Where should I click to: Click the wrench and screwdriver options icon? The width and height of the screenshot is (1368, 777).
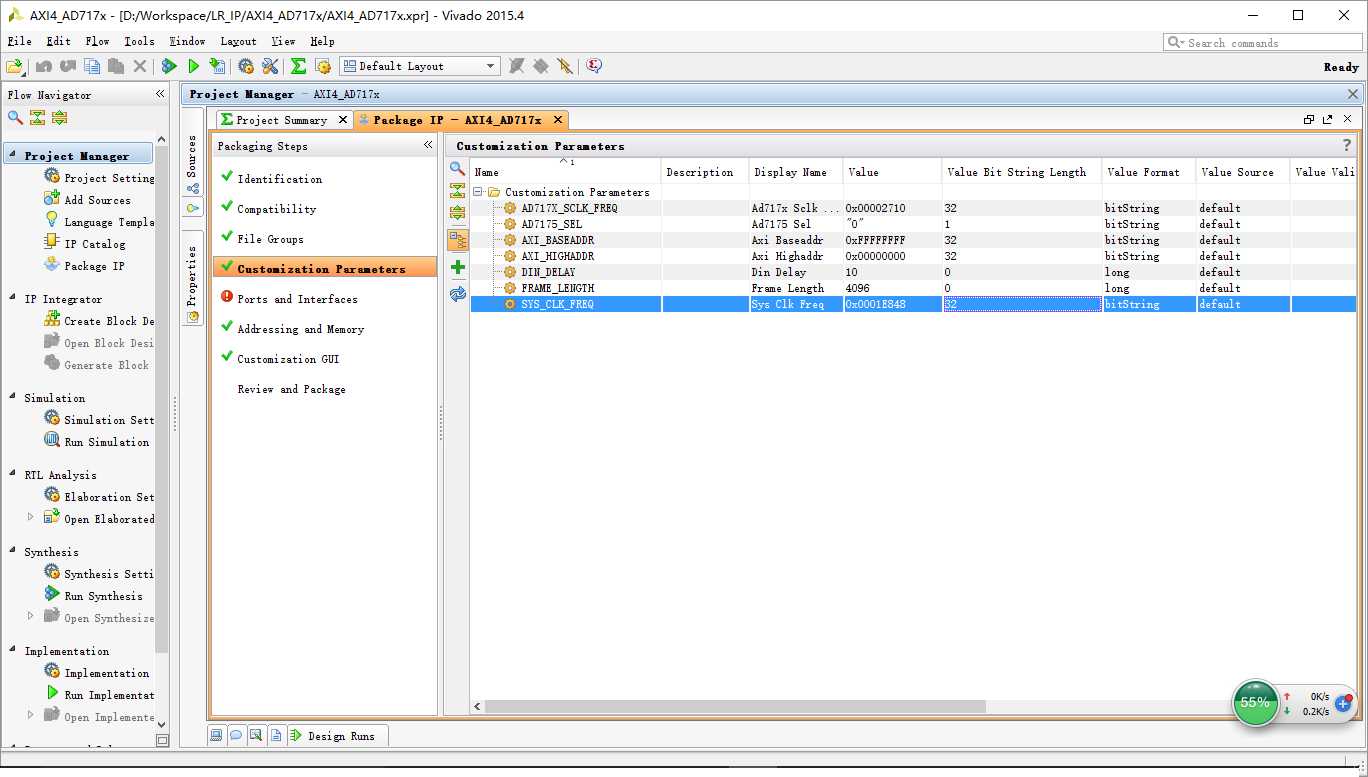tap(270, 66)
